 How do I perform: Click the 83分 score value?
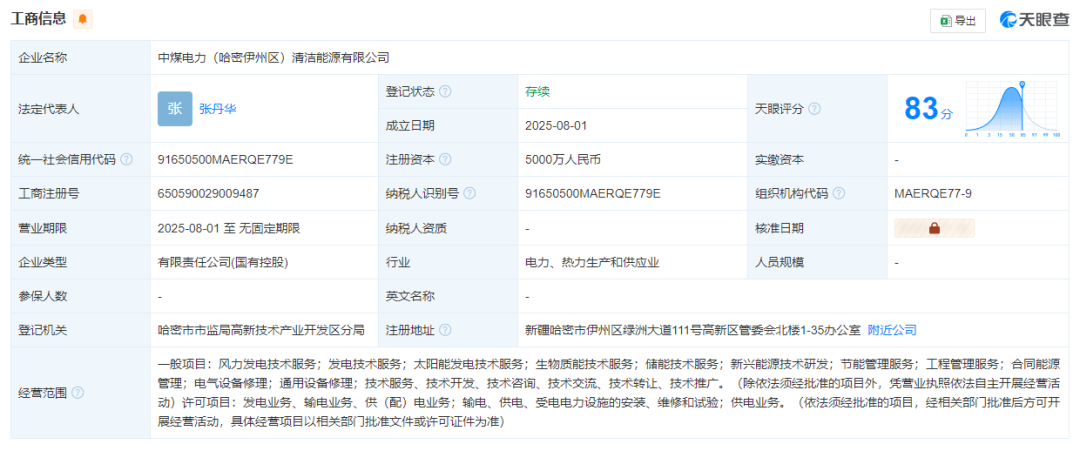tap(928, 109)
